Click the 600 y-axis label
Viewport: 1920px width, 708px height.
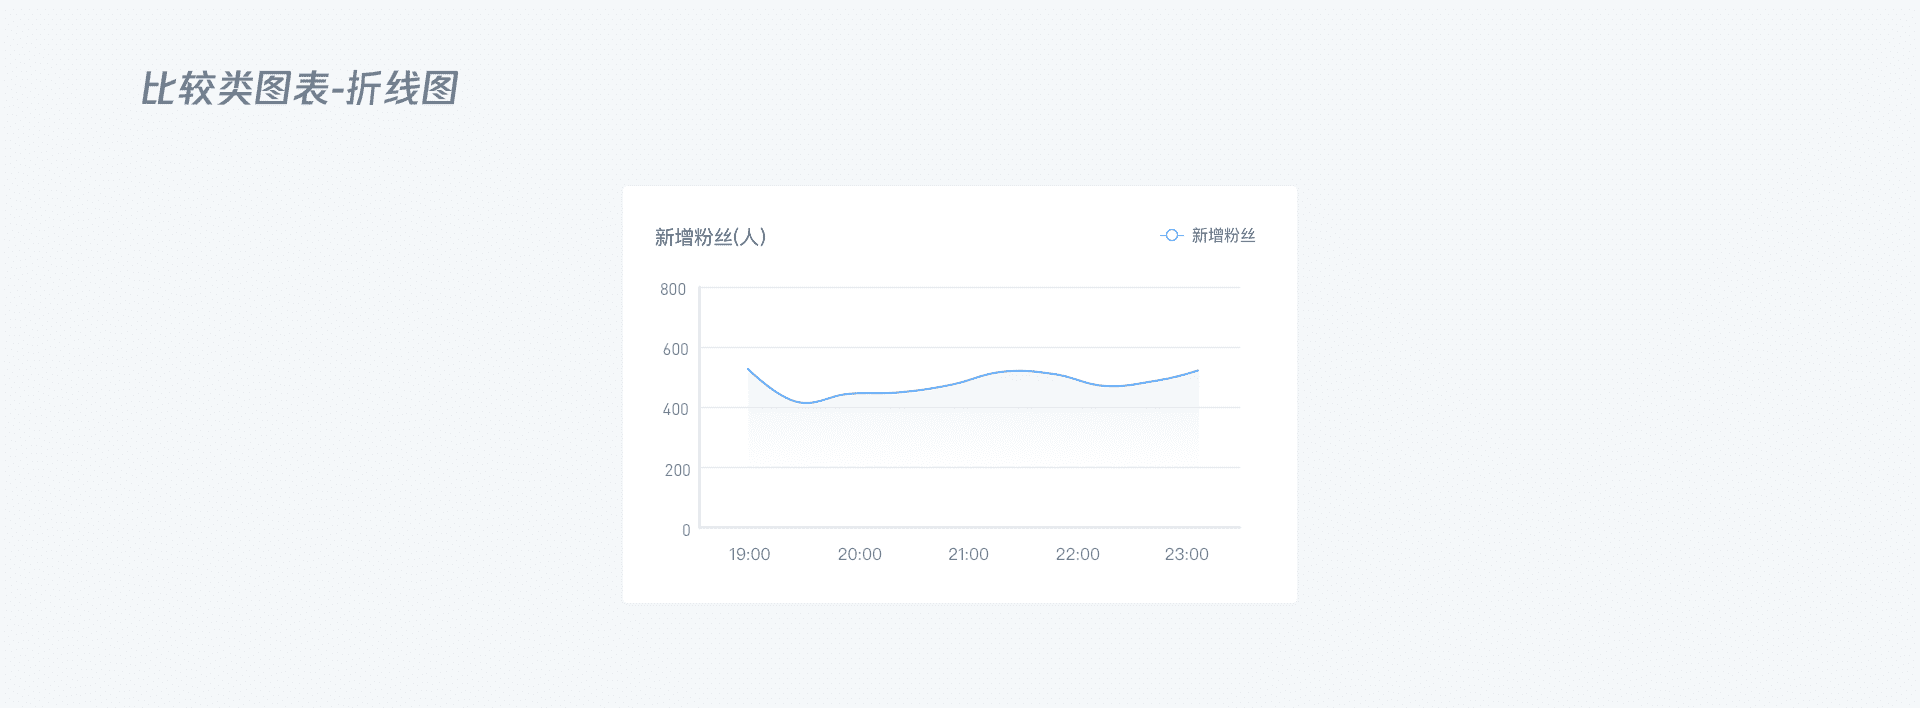[x=675, y=349]
